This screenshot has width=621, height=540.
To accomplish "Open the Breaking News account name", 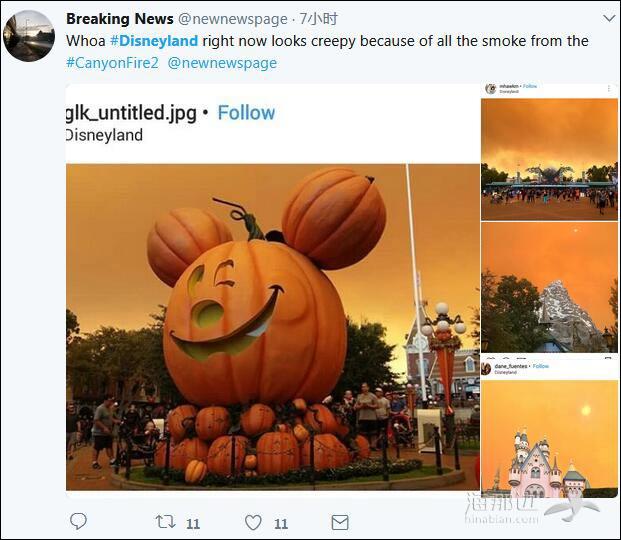I will click(120, 19).
